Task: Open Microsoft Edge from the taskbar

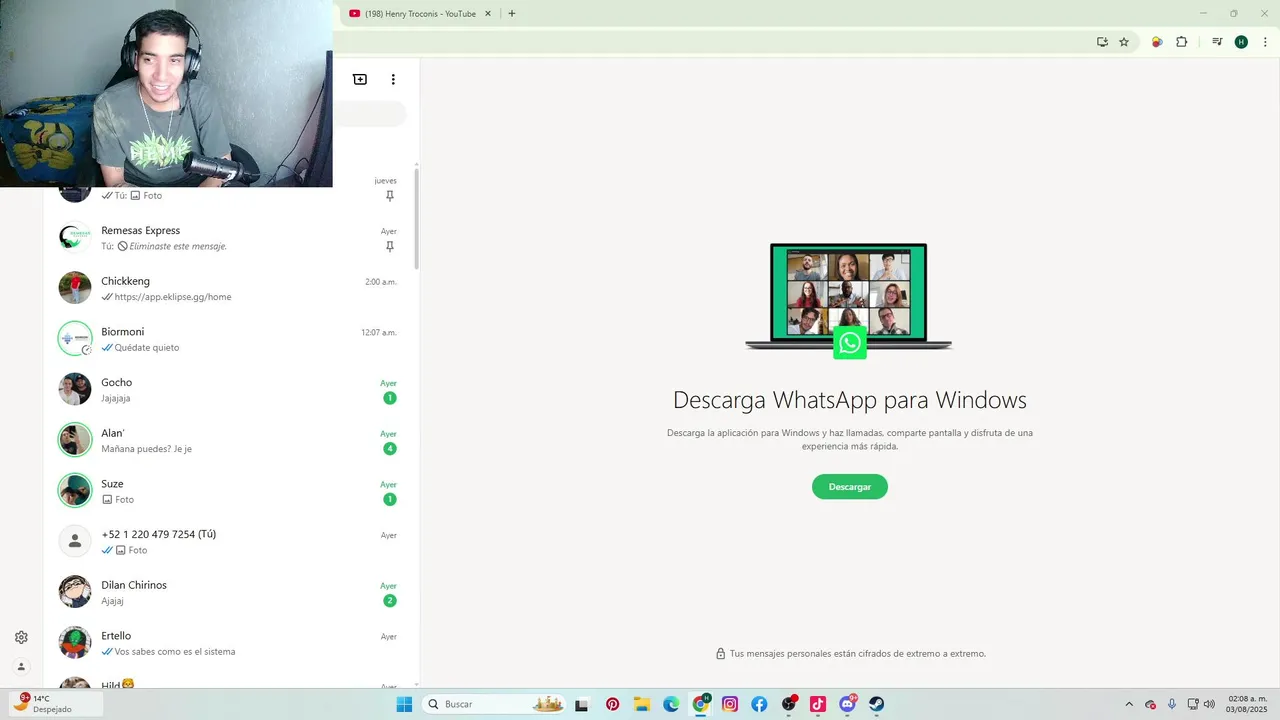Action: point(671,704)
